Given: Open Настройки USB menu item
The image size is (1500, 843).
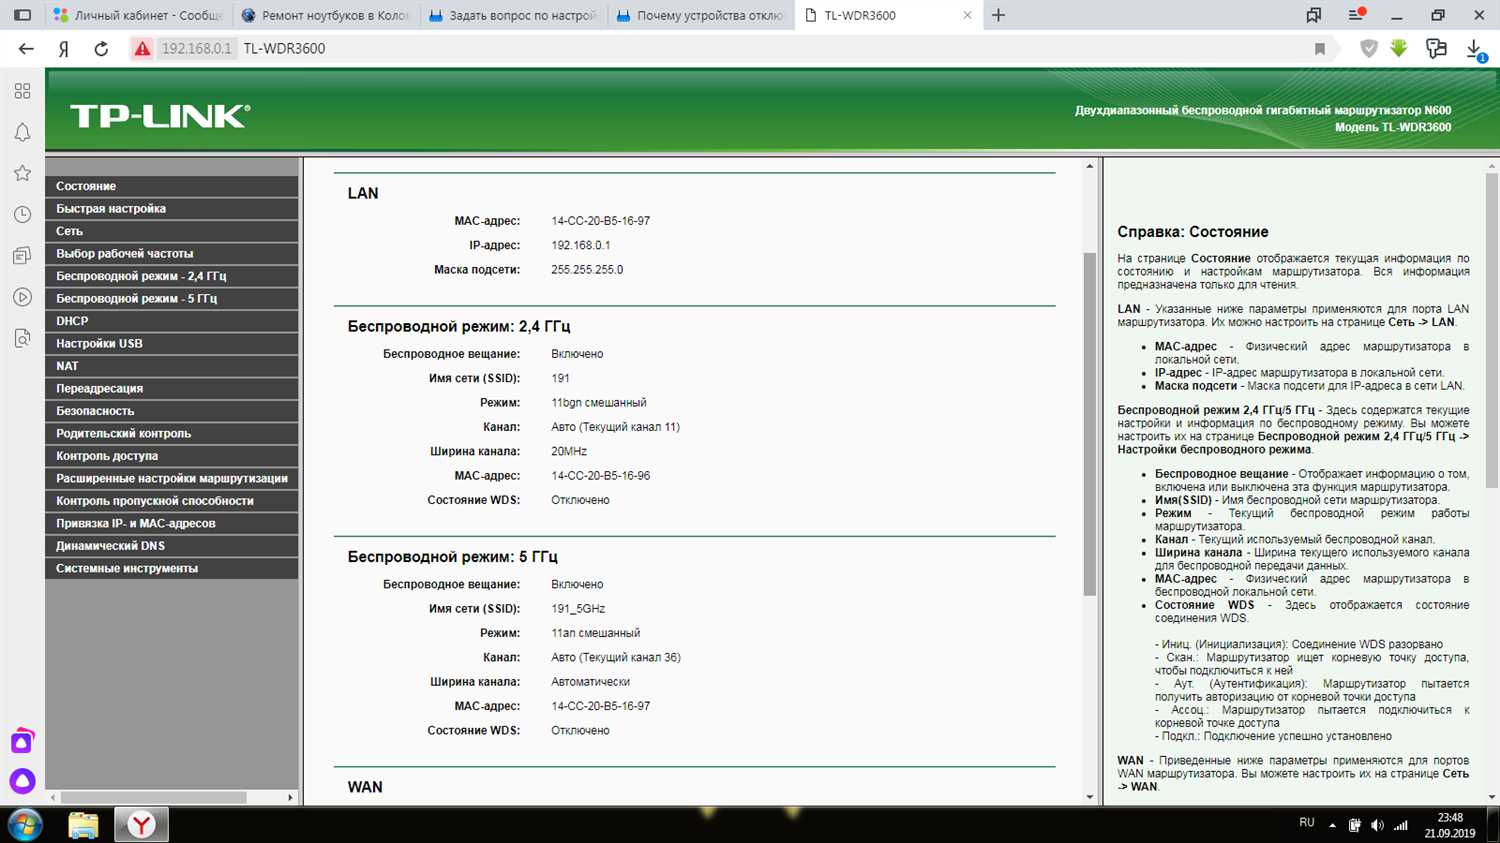Looking at the screenshot, I should tap(172, 344).
